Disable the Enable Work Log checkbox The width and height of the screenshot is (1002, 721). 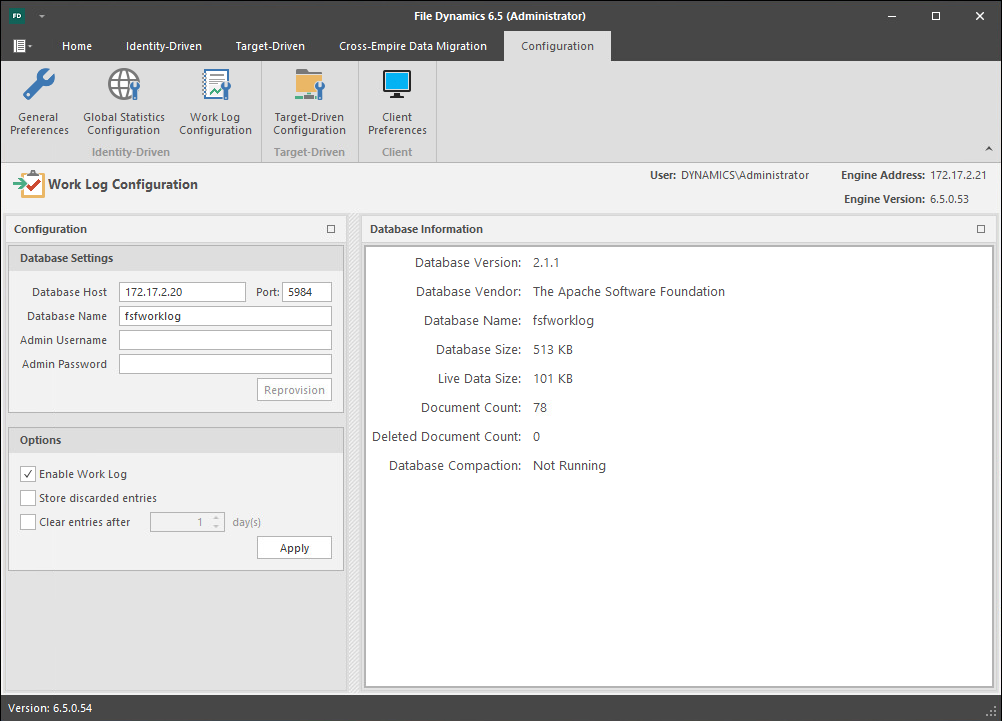pyautogui.click(x=28, y=474)
